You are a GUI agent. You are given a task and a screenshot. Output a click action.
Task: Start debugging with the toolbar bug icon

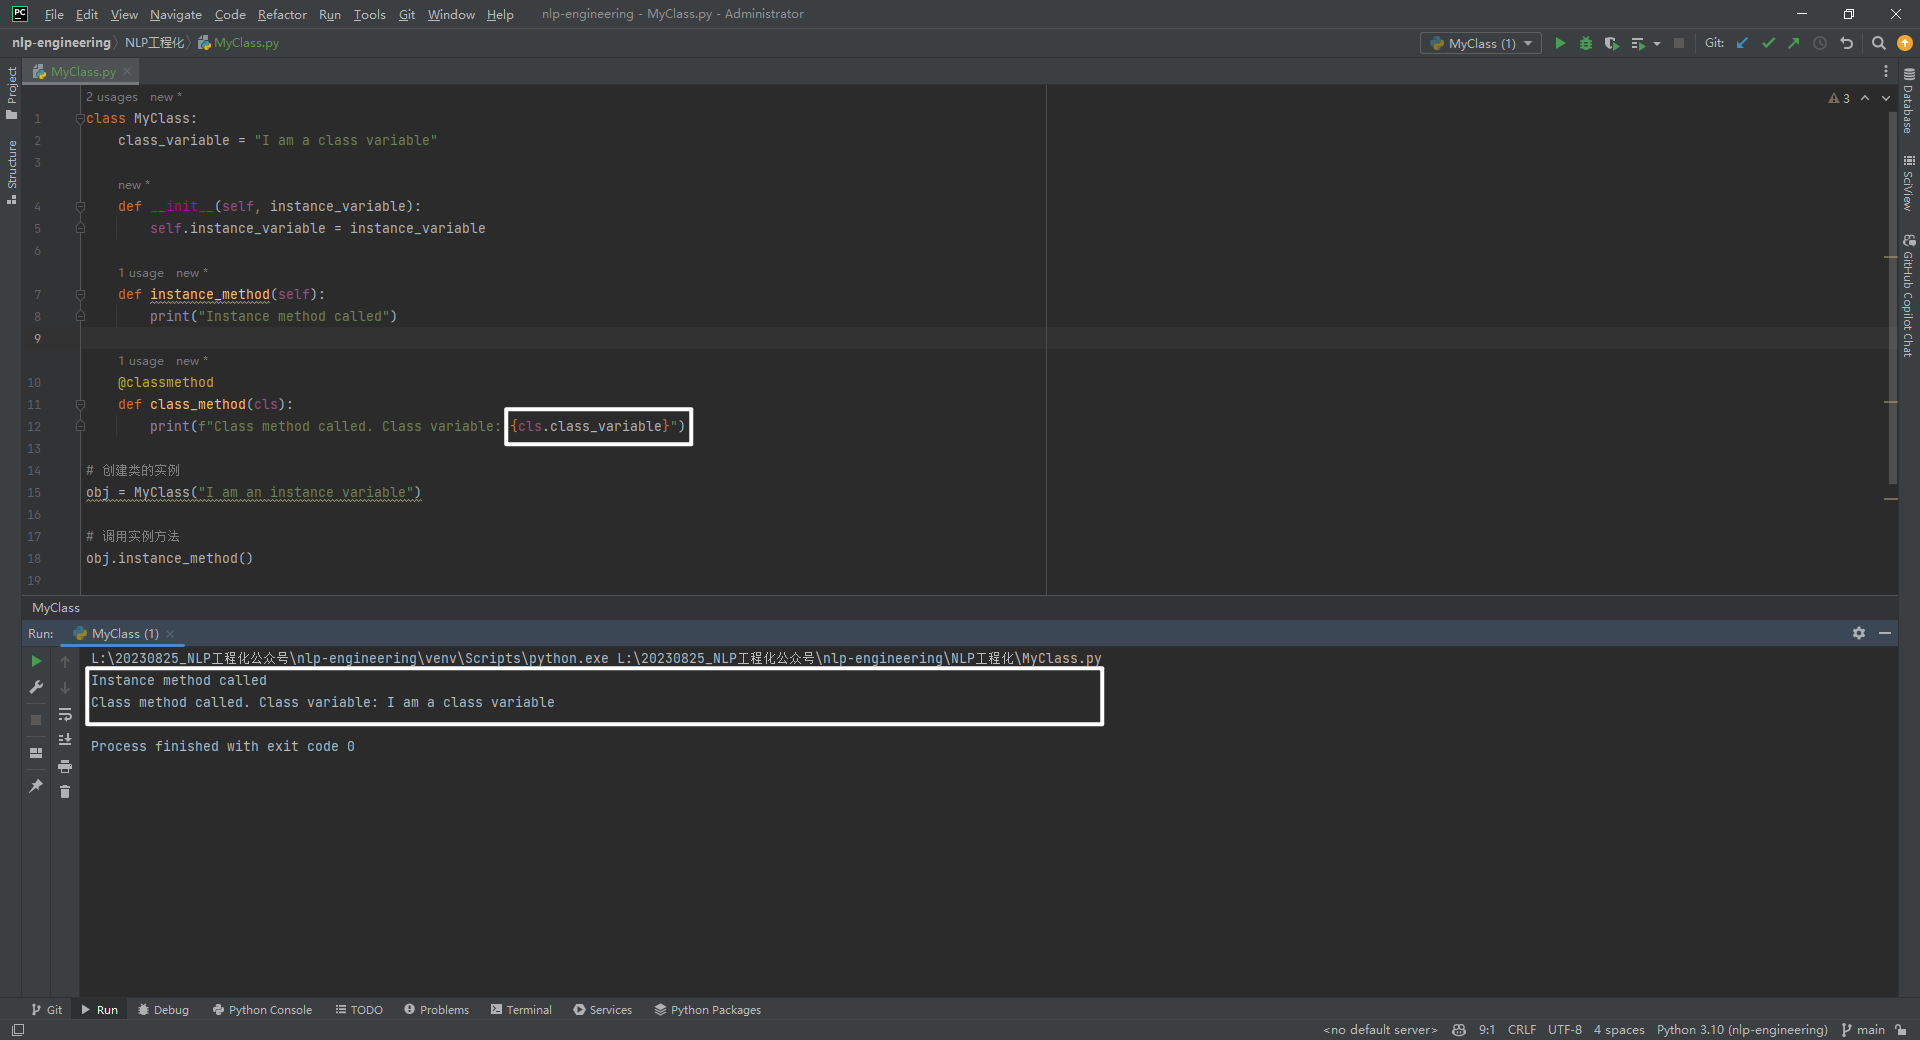(x=1586, y=43)
